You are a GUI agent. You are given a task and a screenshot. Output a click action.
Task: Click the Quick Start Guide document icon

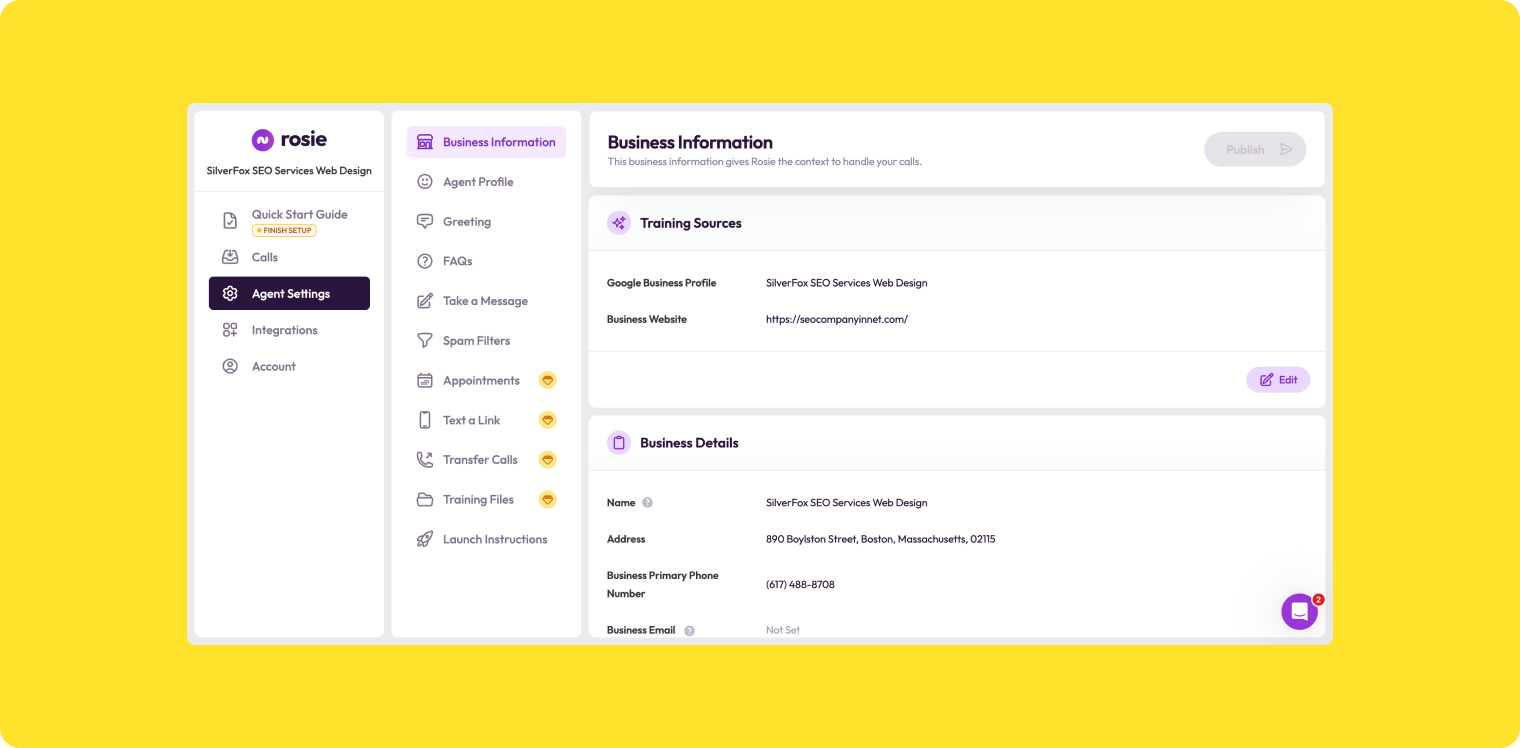230,221
